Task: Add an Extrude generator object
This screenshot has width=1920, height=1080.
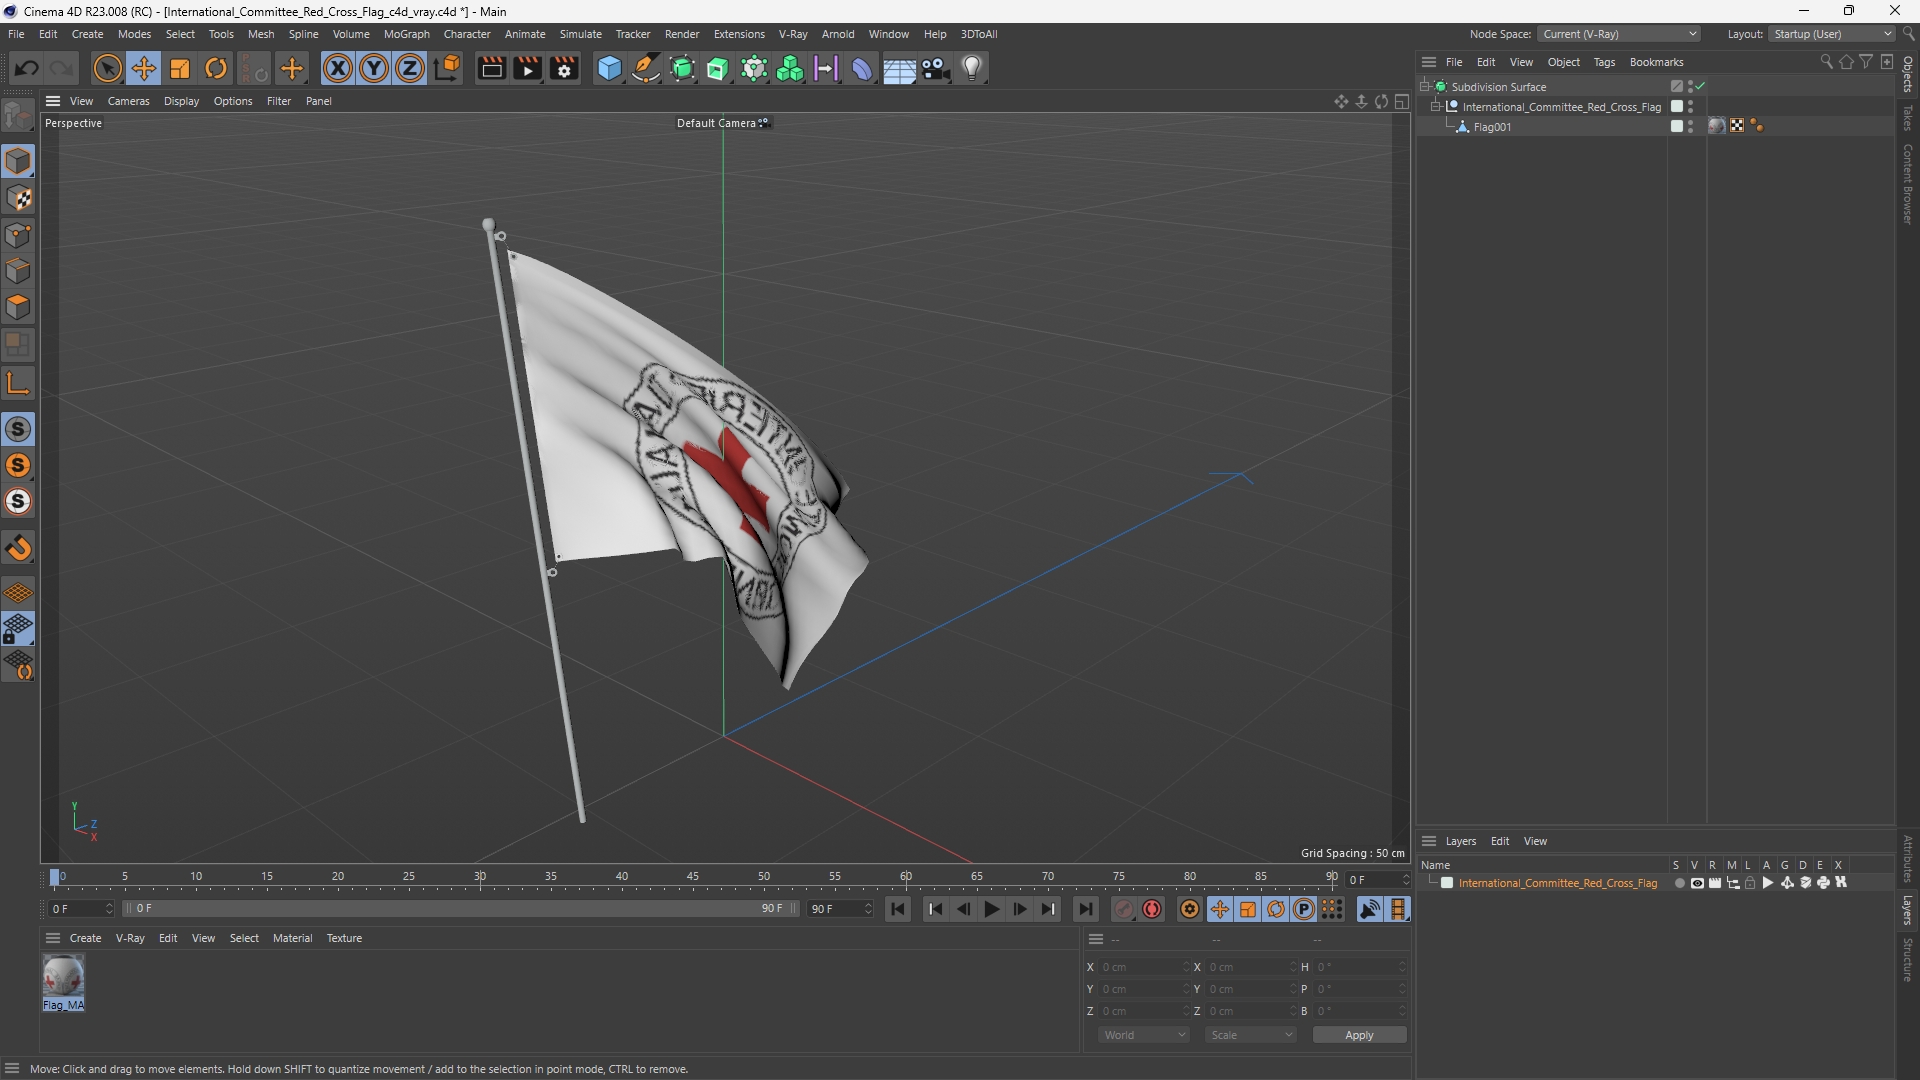Action: (x=718, y=68)
